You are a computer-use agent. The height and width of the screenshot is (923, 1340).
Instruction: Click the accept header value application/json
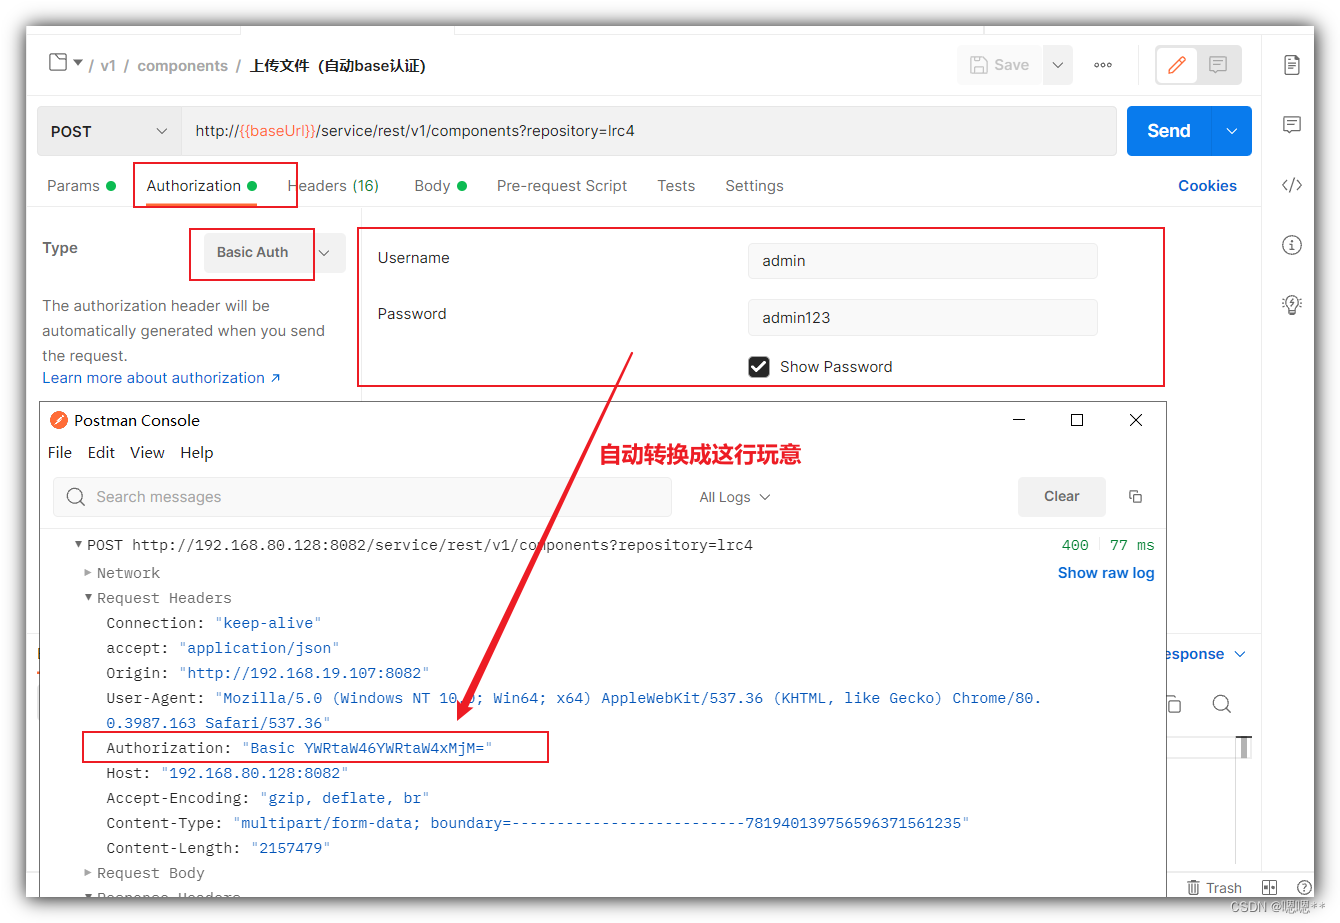coord(259,648)
